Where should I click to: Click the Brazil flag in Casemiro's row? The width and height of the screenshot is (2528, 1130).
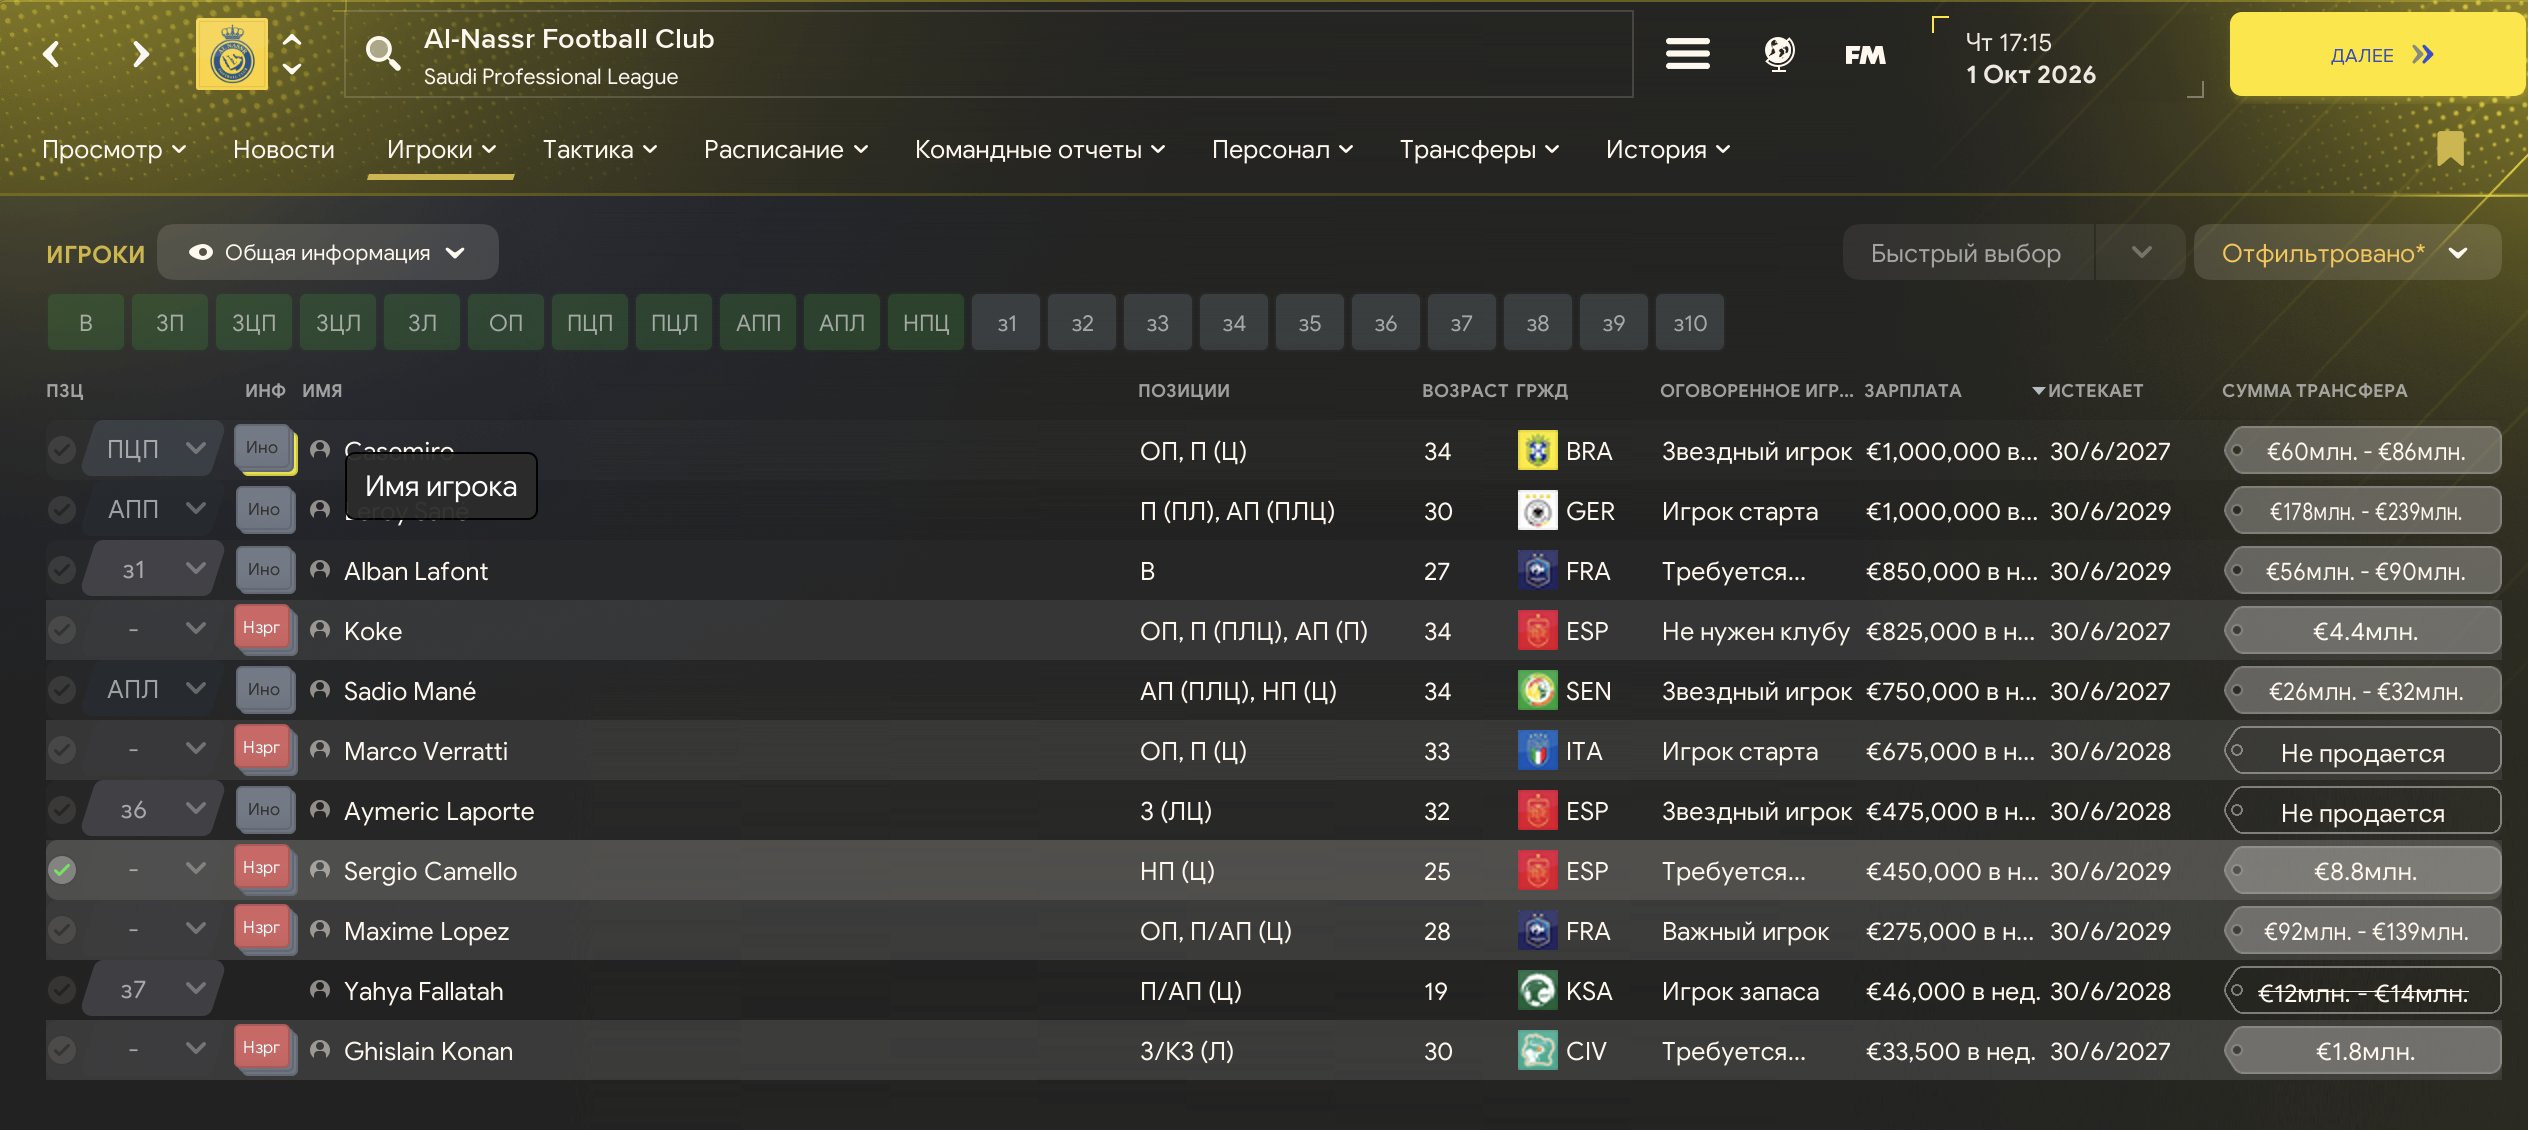(1537, 451)
